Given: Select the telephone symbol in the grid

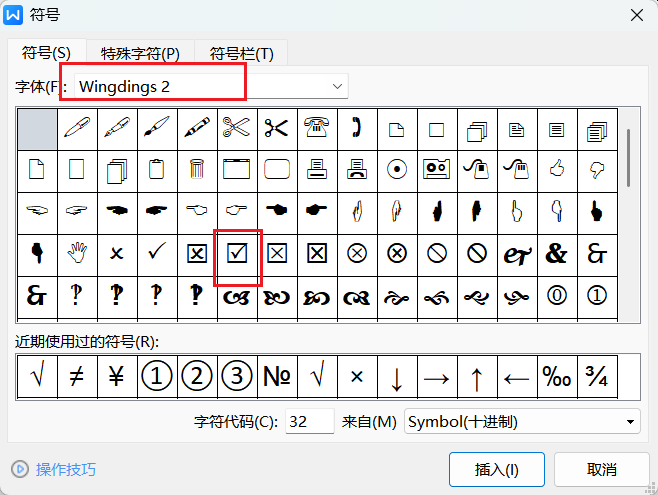Looking at the screenshot, I should 317,127.
